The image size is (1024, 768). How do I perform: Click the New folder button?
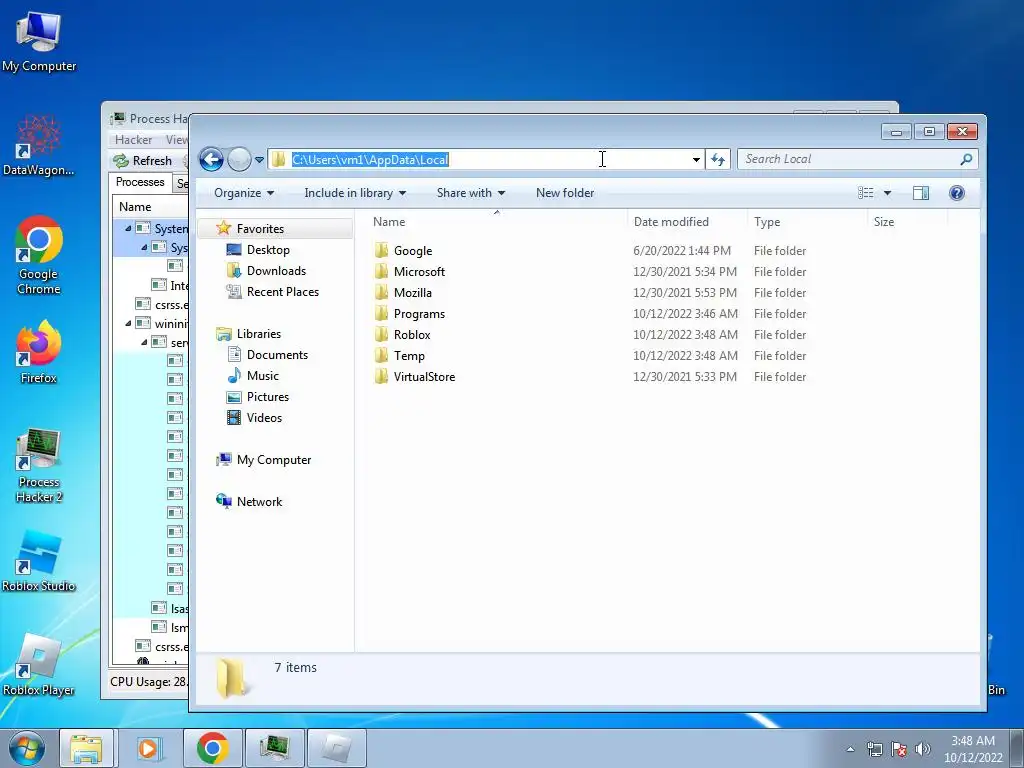[565, 193]
